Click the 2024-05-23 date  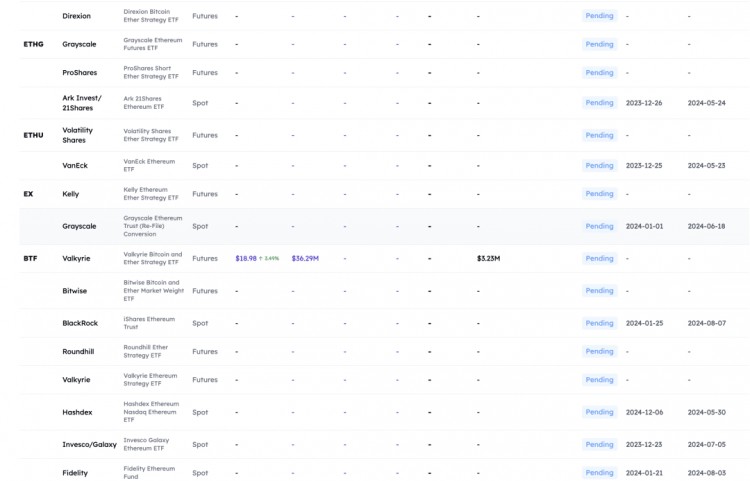(706, 166)
